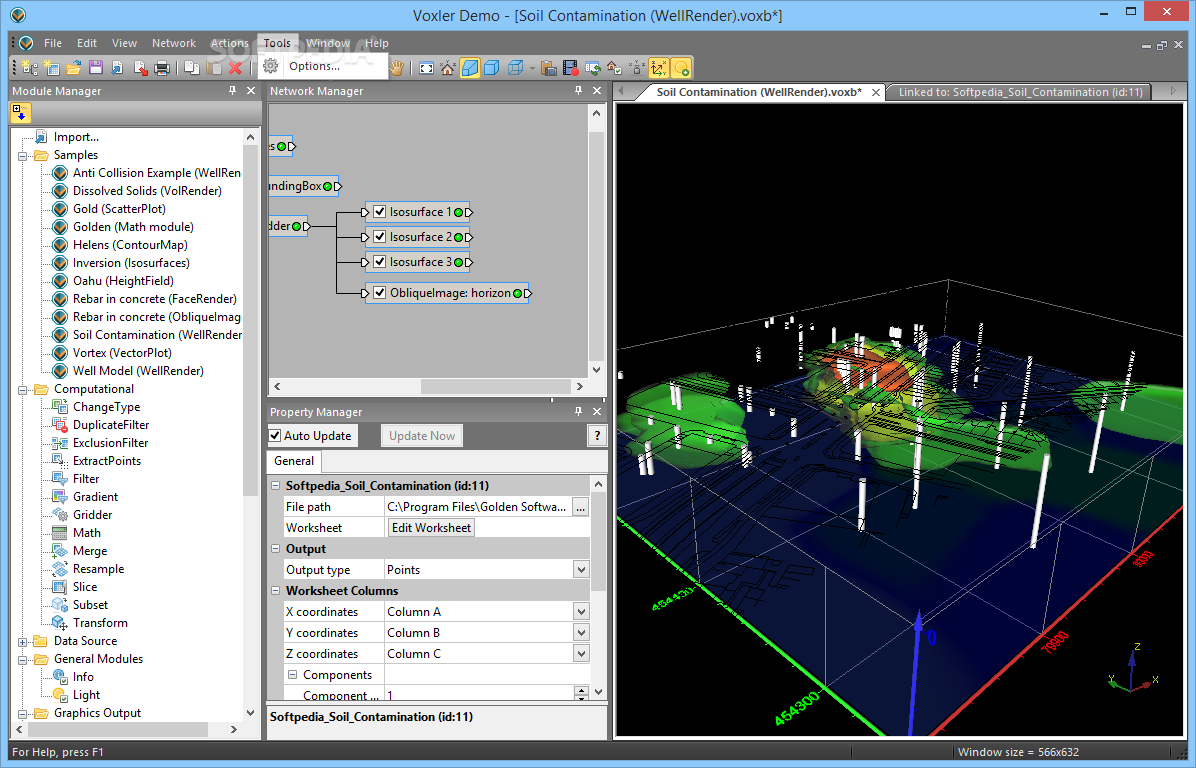Toggle the XYZ axis triad toolbar icon
The image size is (1196, 768).
point(658,68)
